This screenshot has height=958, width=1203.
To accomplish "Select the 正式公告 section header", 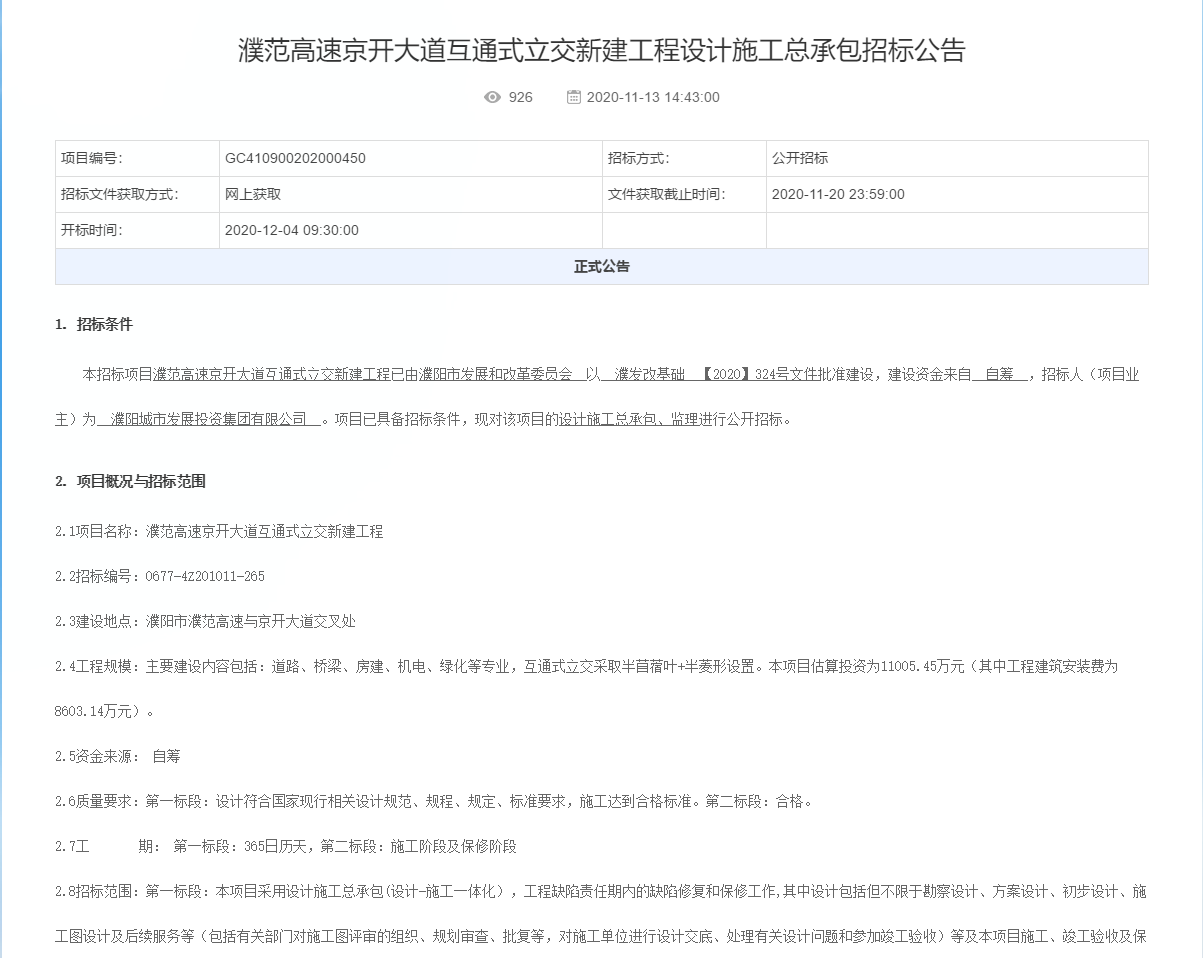I will point(601,267).
